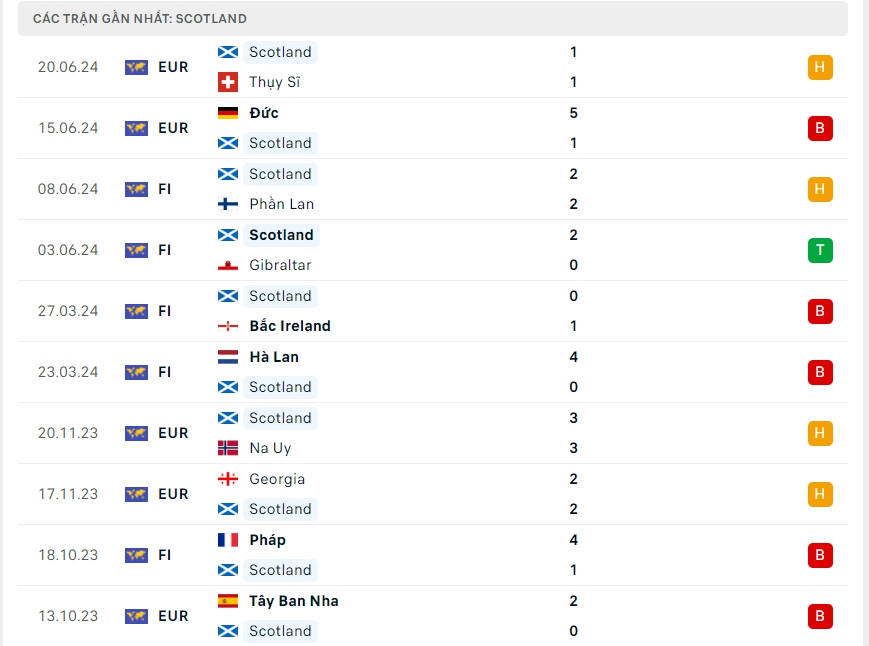Screen dimensions: 869x646
Task: Click the green T win badge
Action: pos(820,250)
